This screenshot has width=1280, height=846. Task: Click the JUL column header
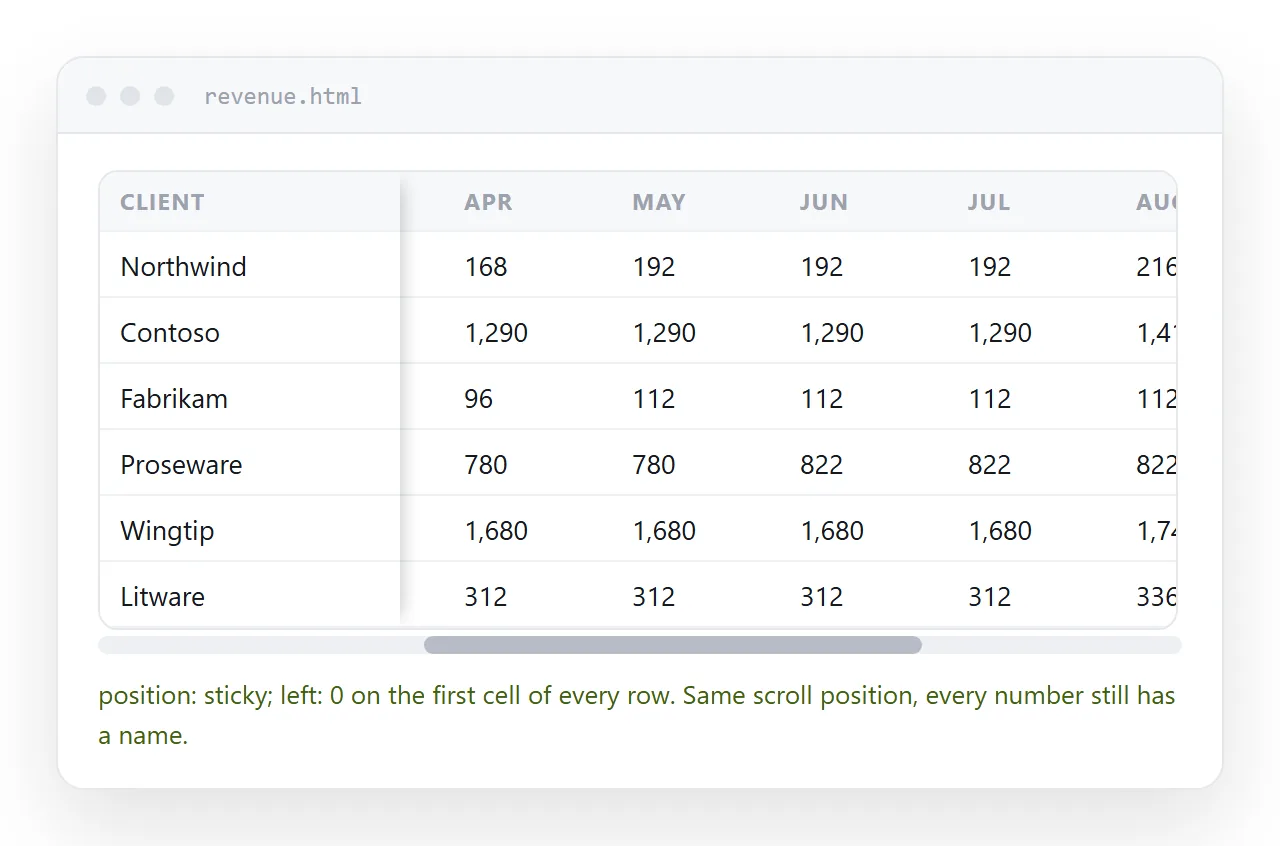989,202
